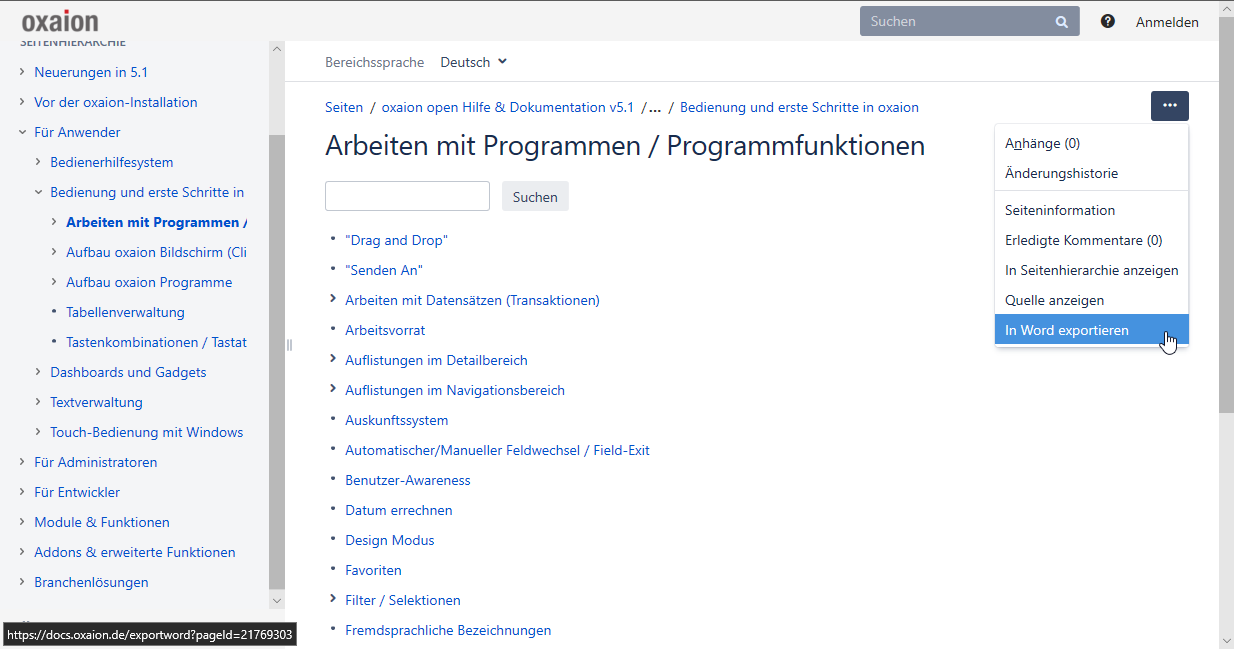Click the magnifier icon in search box
Image resolution: width=1234 pixels, height=649 pixels.
[1061, 21]
